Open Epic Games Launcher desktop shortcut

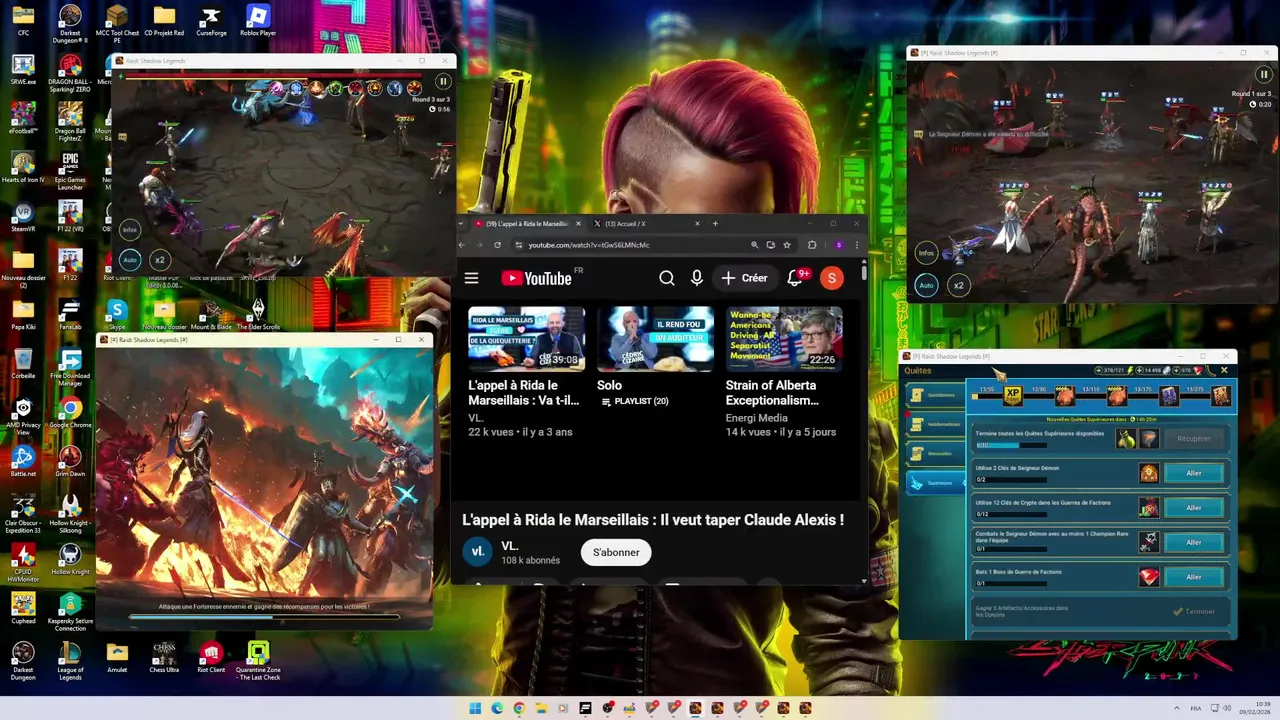point(70,170)
